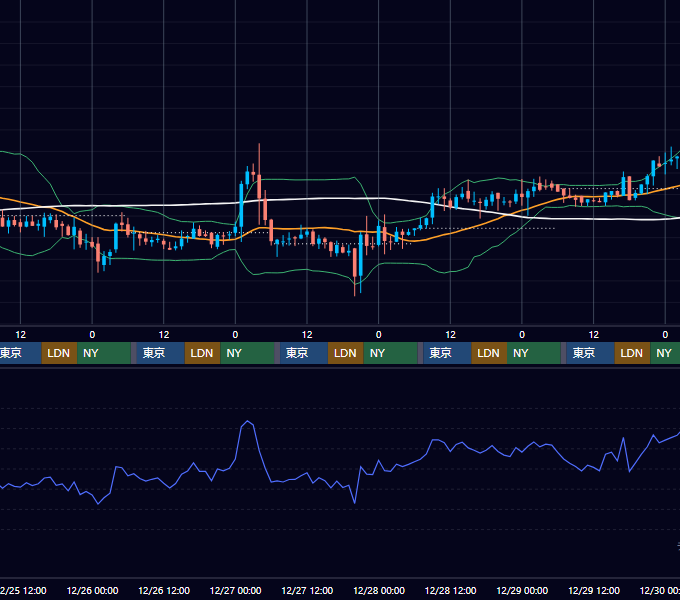Click the oscillator peak just after 12/27 00:00
Screen dimensions: 680x600
pos(247,421)
